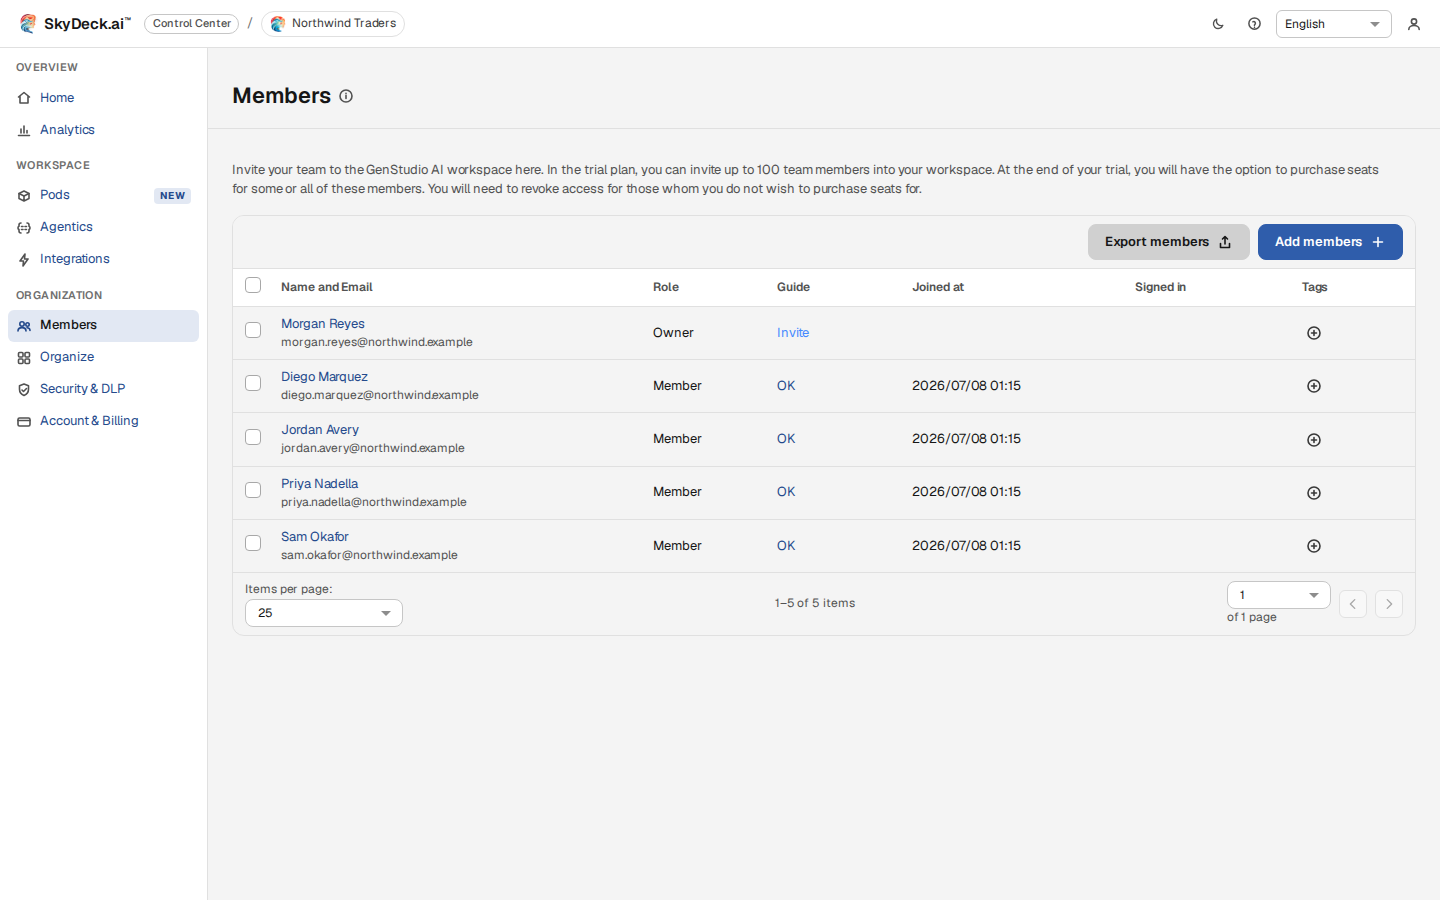
Task: Click Control Center breadcrumb
Action: click(192, 23)
